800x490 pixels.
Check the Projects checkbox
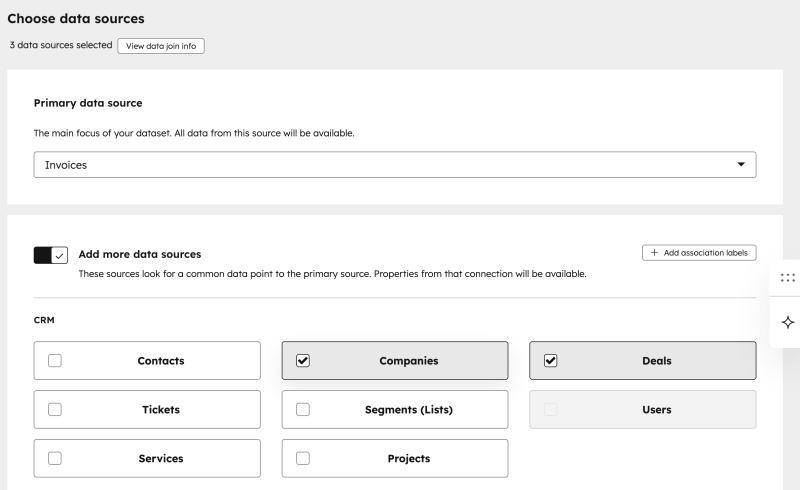[303, 458]
